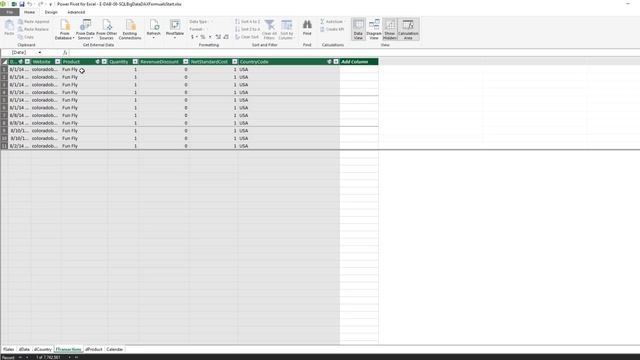
Task: Click the relationship icon on Product header
Action: click(x=98, y=62)
